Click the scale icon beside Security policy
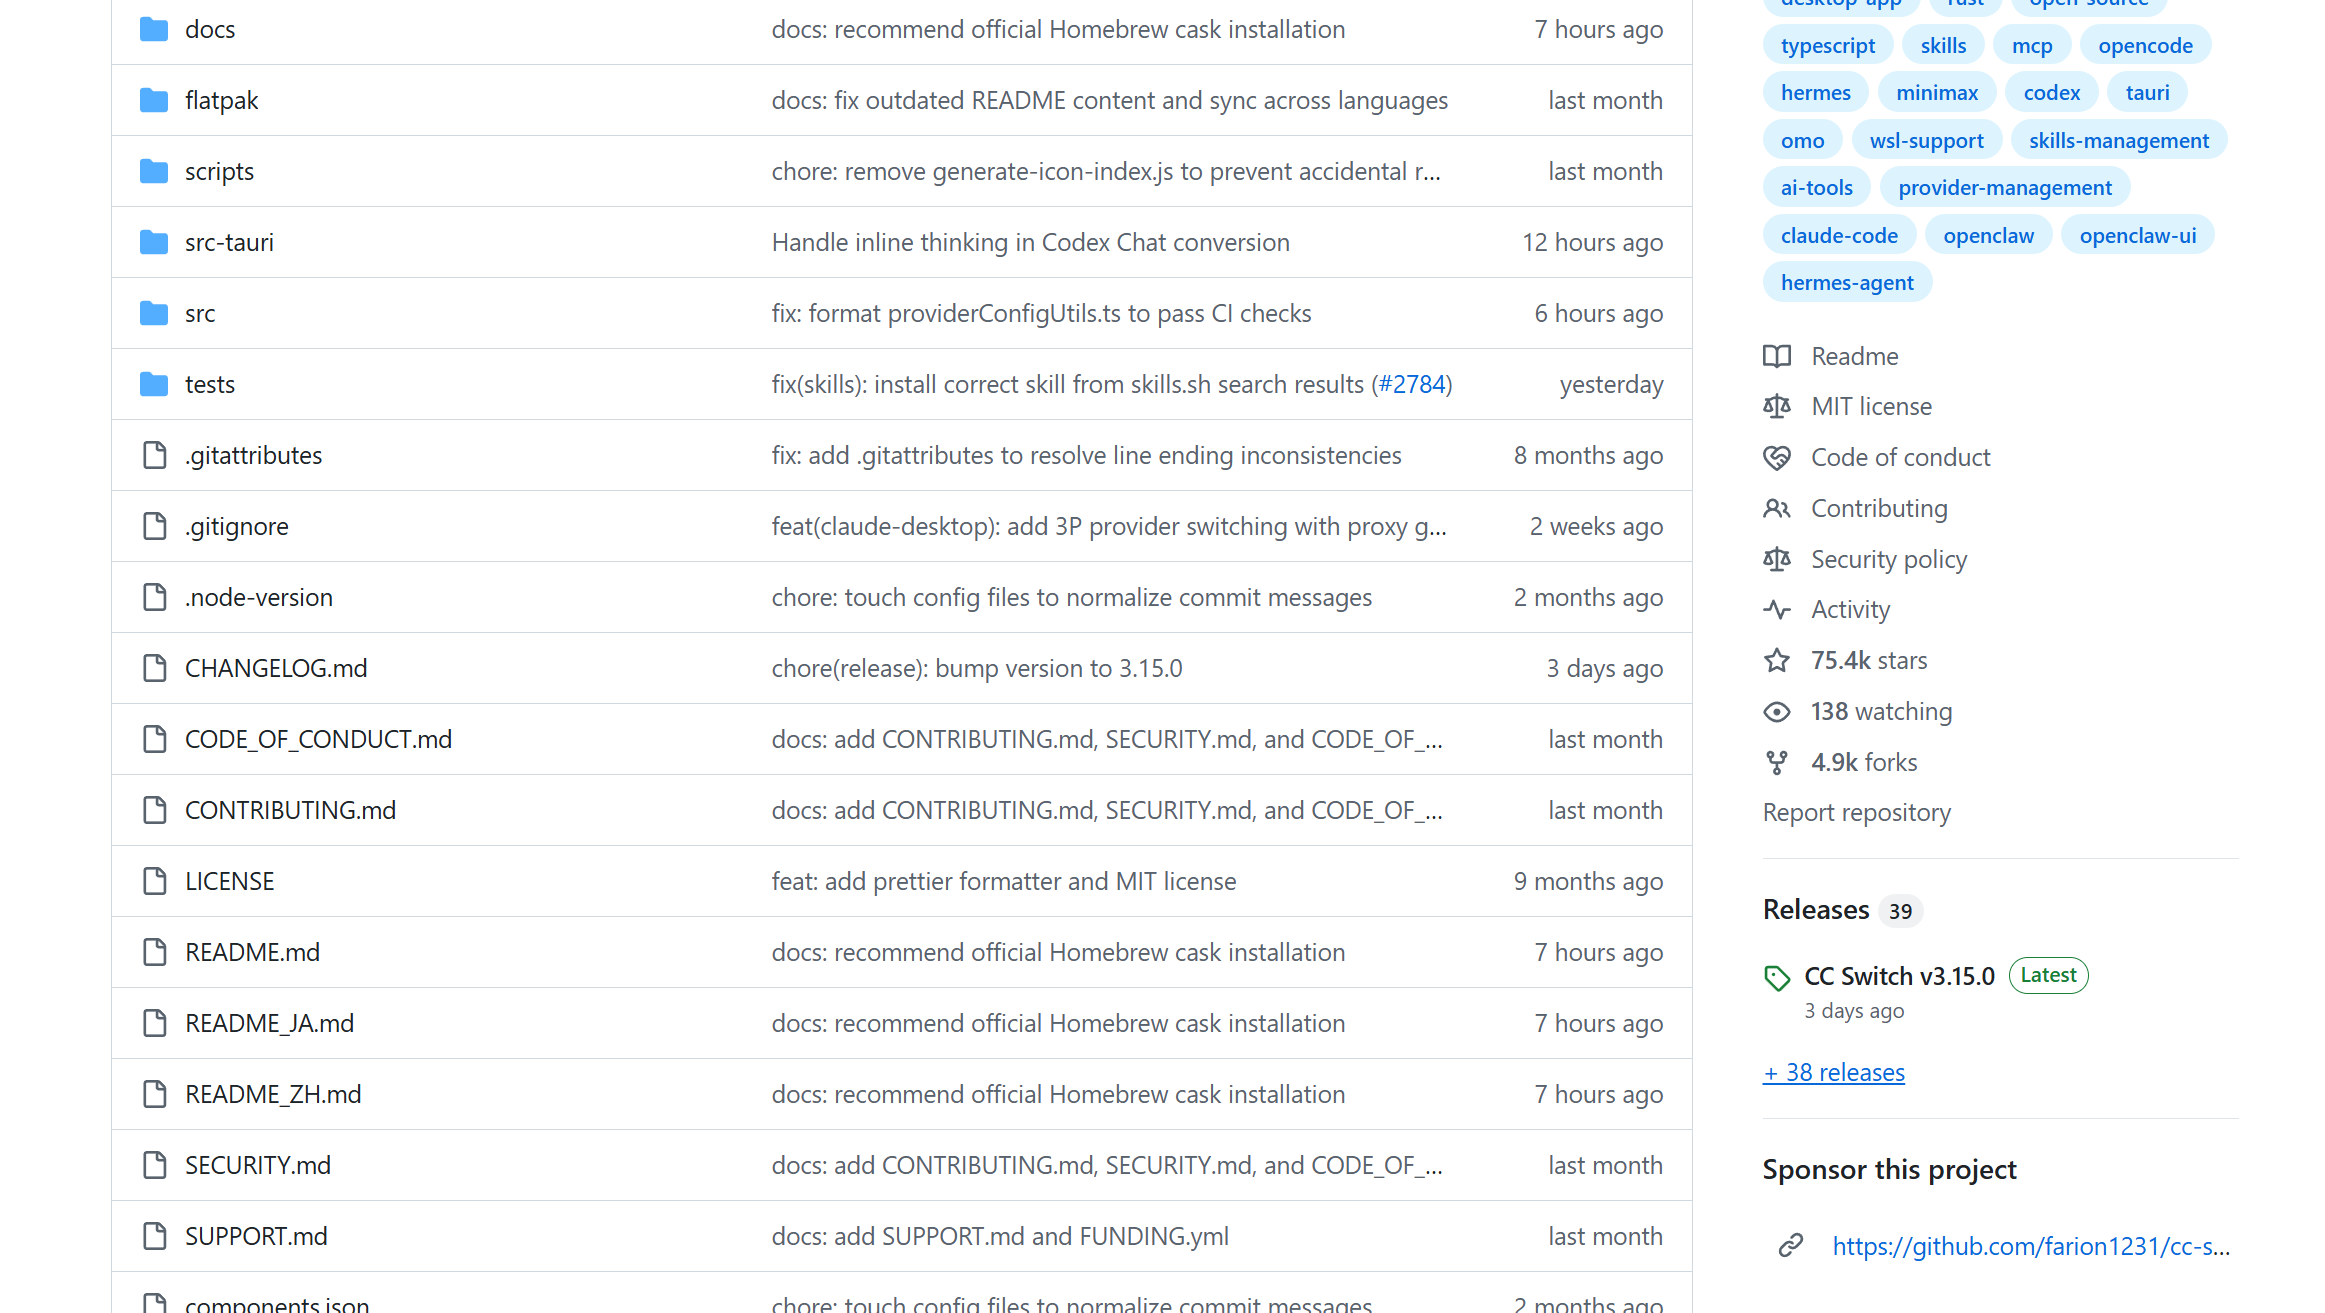Viewport: 2325px width, 1313px height. point(1777,559)
